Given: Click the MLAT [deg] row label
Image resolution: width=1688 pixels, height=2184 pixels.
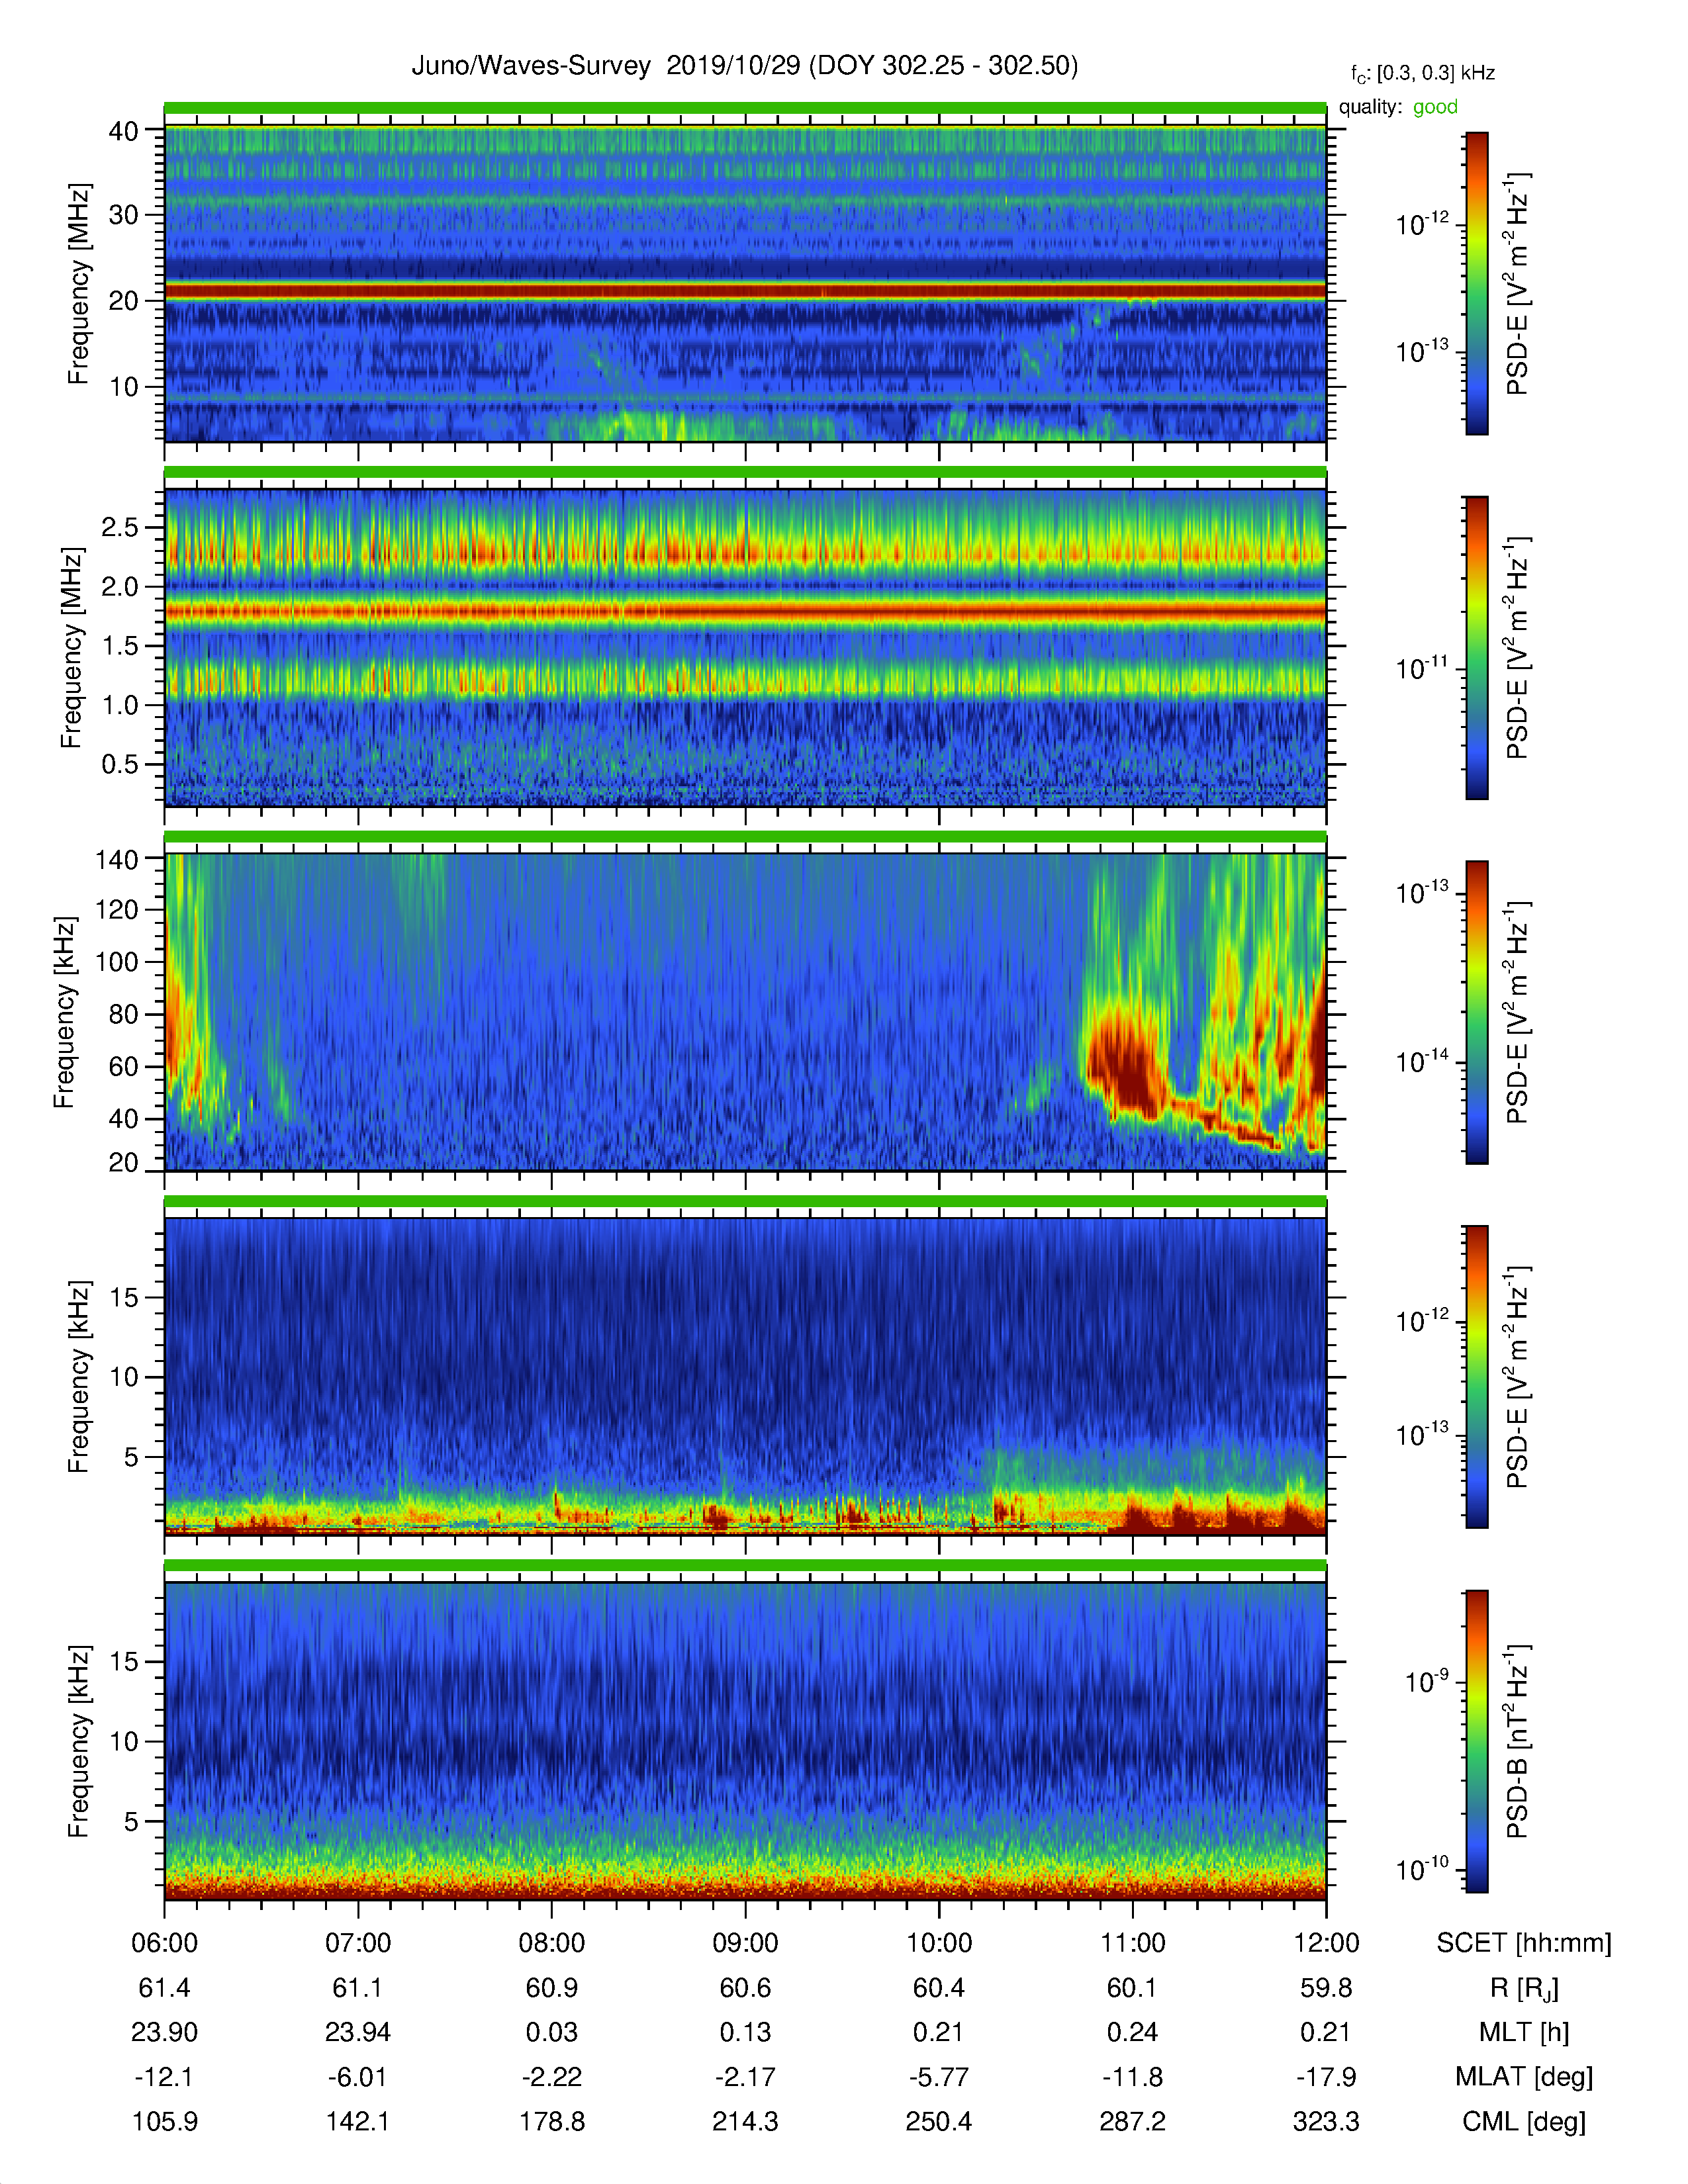Looking at the screenshot, I should (x=1524, y=2077).
